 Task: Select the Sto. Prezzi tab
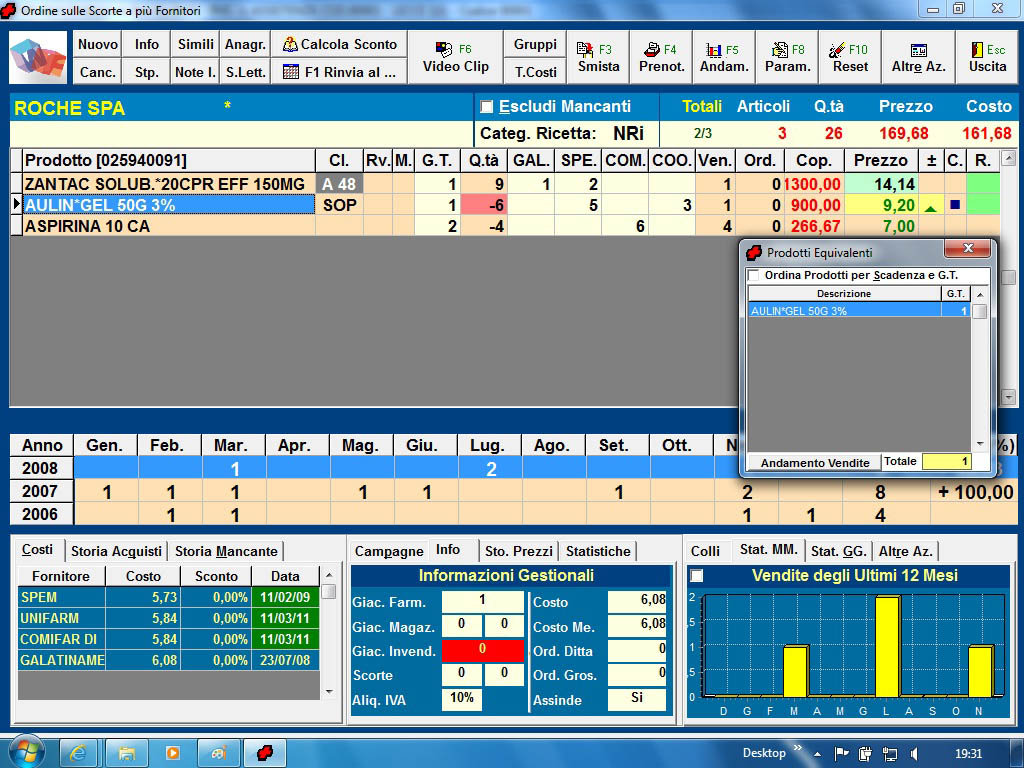(x=518, y=551)
